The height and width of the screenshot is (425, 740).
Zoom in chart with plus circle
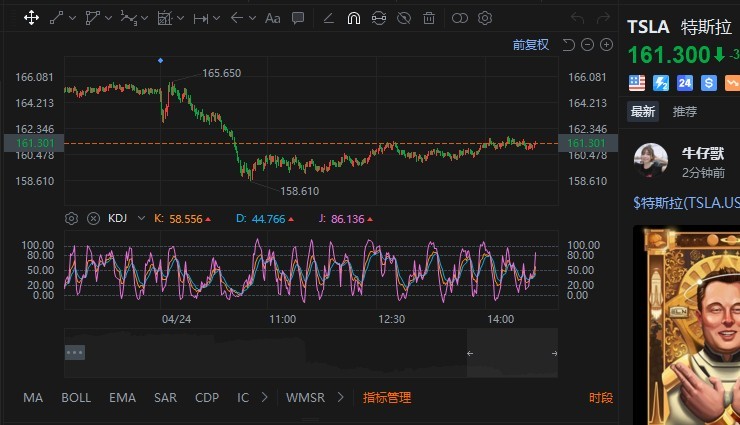606,45
